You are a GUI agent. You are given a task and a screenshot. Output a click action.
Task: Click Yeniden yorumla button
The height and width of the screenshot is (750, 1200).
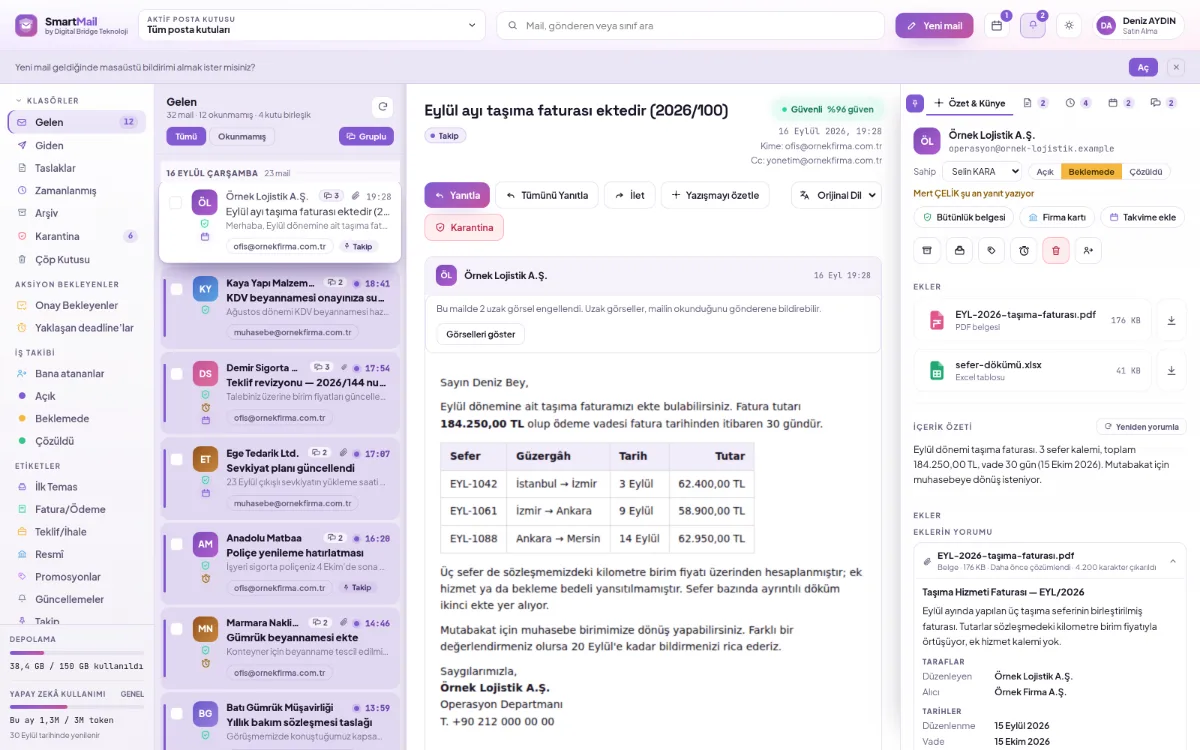(x=1141, y=427)
